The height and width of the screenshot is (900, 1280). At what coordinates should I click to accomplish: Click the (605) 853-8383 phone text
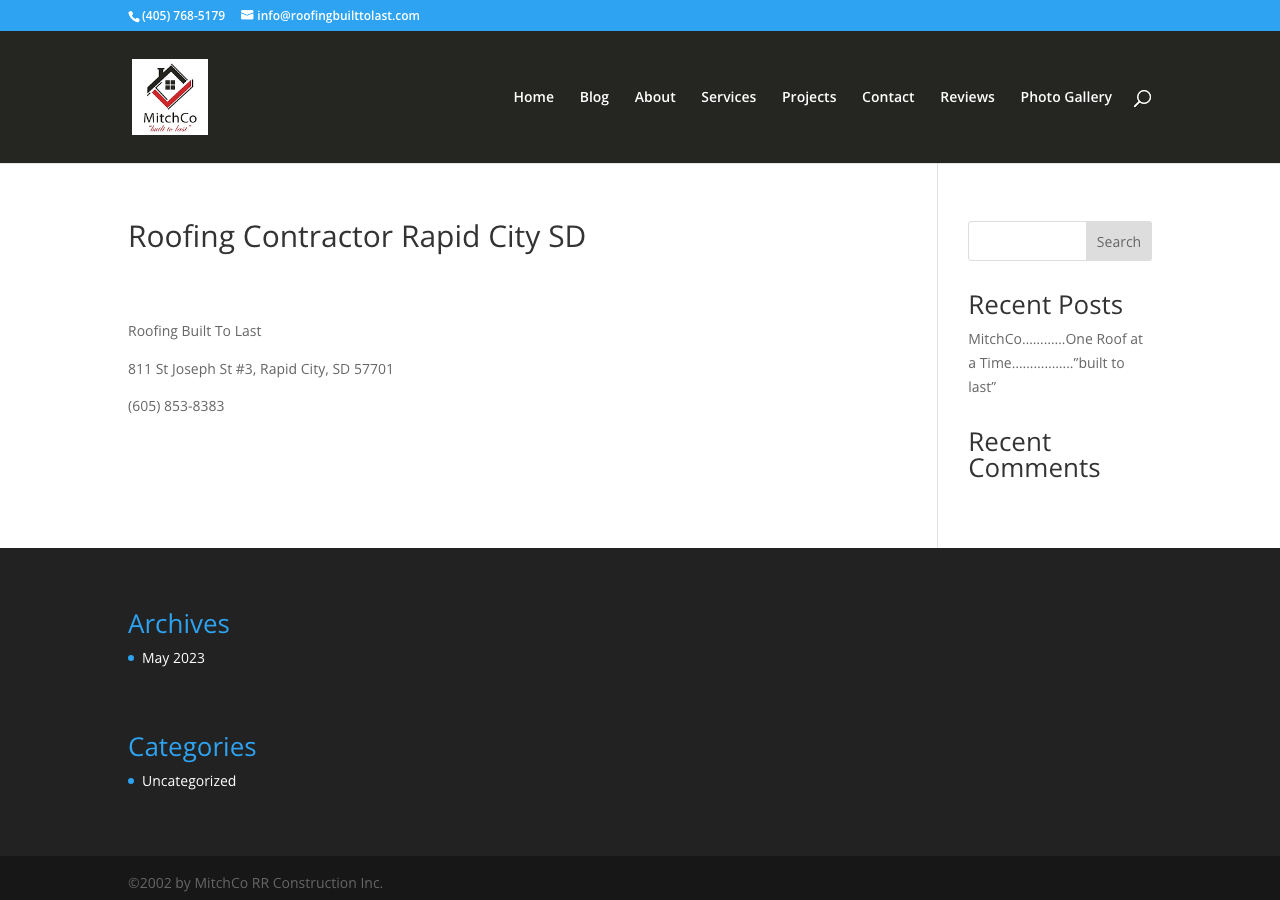(176, 406)
